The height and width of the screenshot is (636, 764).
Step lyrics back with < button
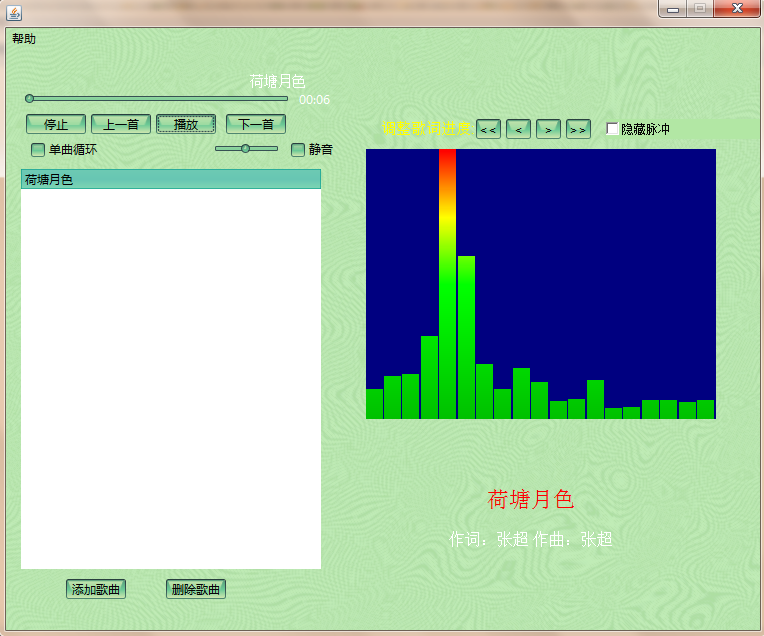[518, 130]
